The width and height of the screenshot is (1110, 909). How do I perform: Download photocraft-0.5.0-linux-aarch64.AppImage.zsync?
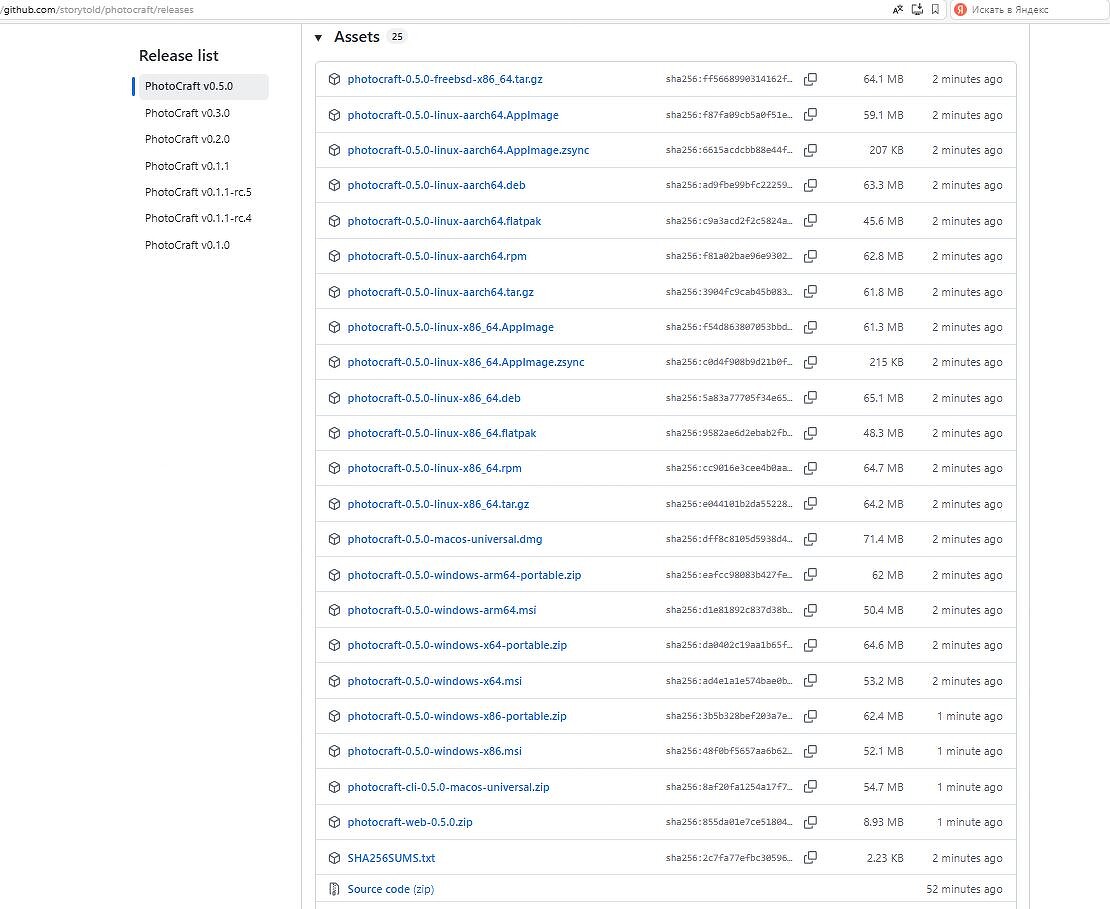tap(468, 150)
